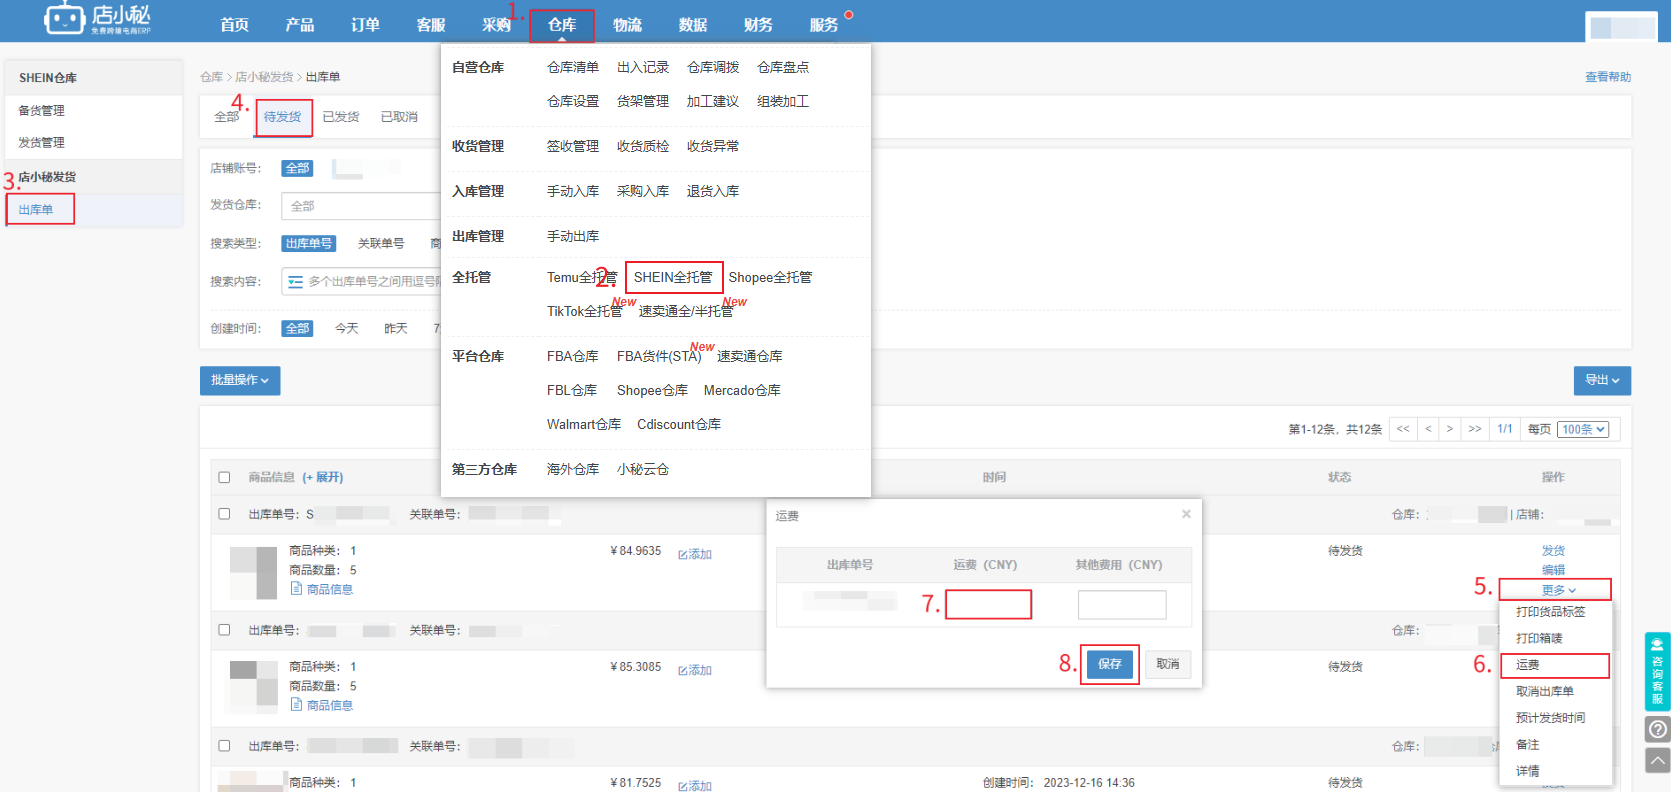The width and height of the screenshot is (1671, 792).
Task: Open Temu全托管 in the menu
Action: [x=582, y=277]
